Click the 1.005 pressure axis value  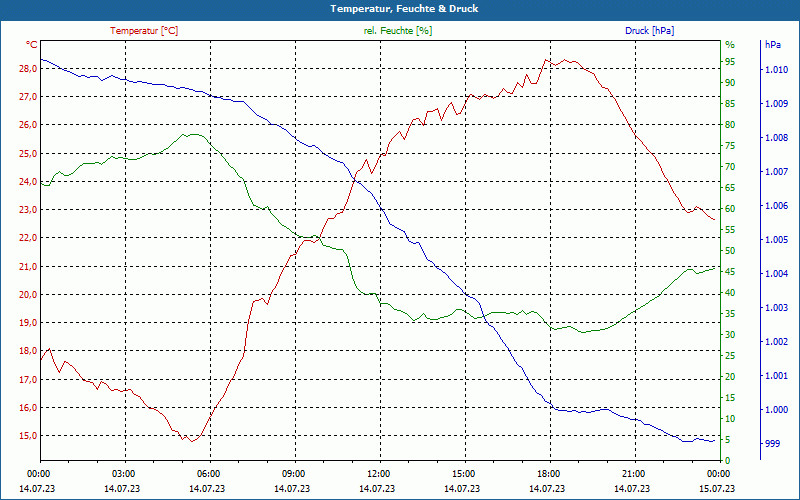tap(777, 240)
